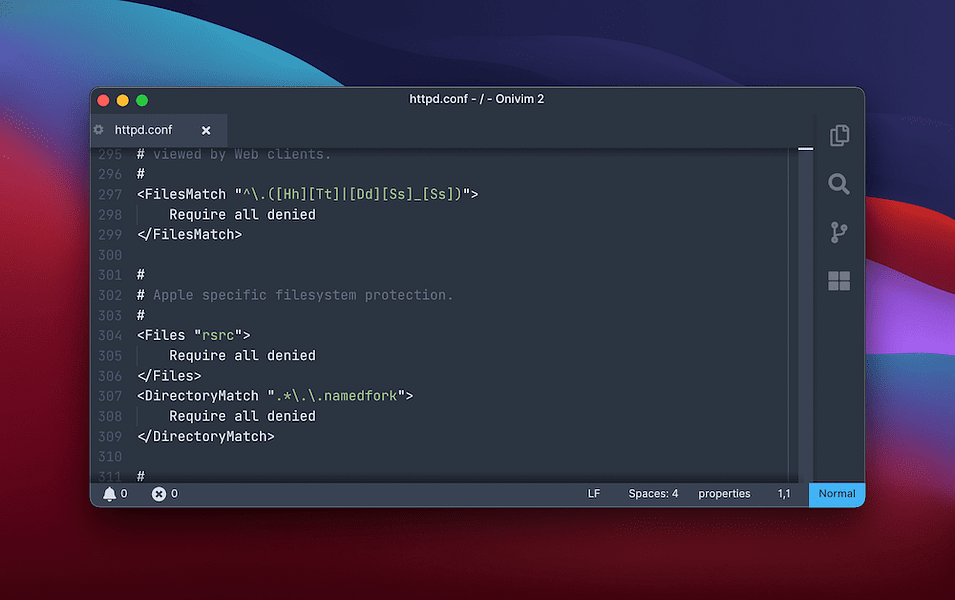The image size is (955, 600).
Task: Click the gear icon on httpd.conf tab
Action: 98,130
